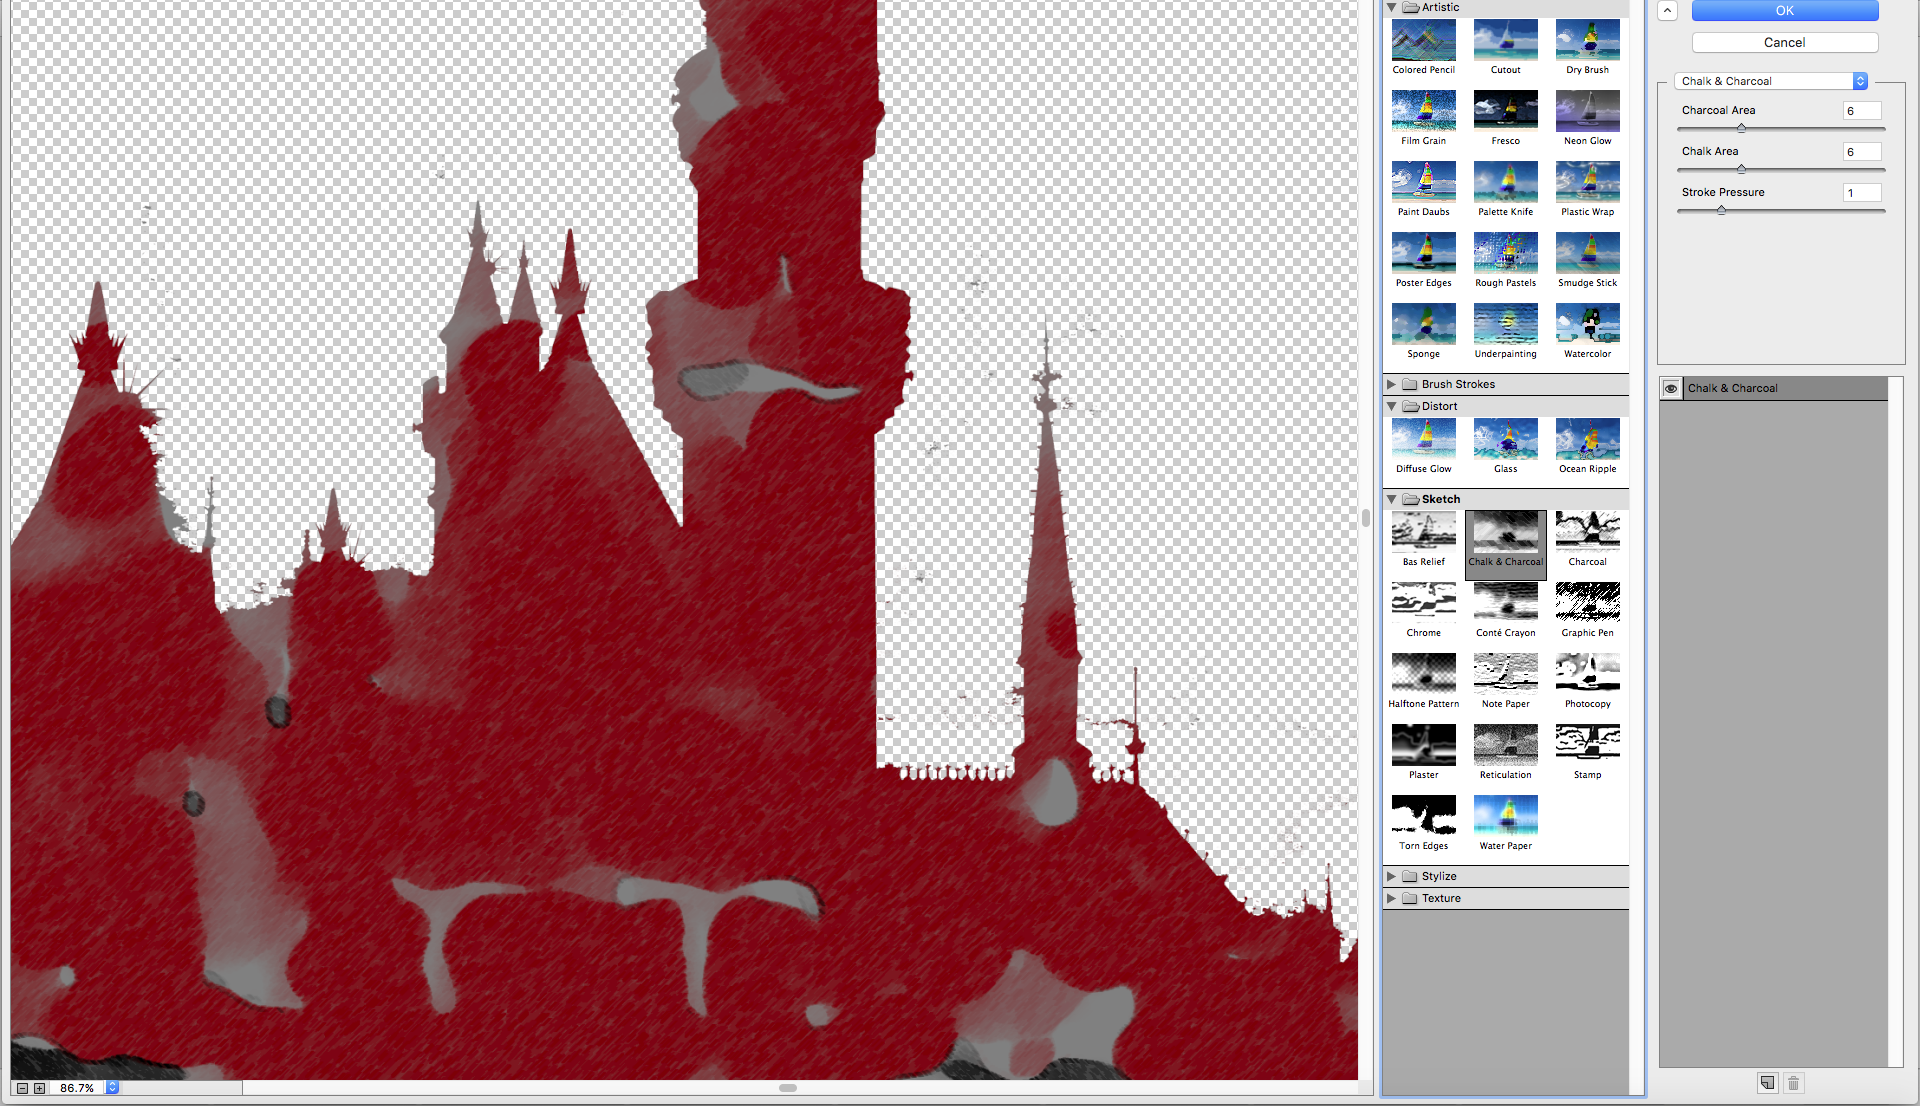Collapse the Sketch filter folder

(1391, 499)
